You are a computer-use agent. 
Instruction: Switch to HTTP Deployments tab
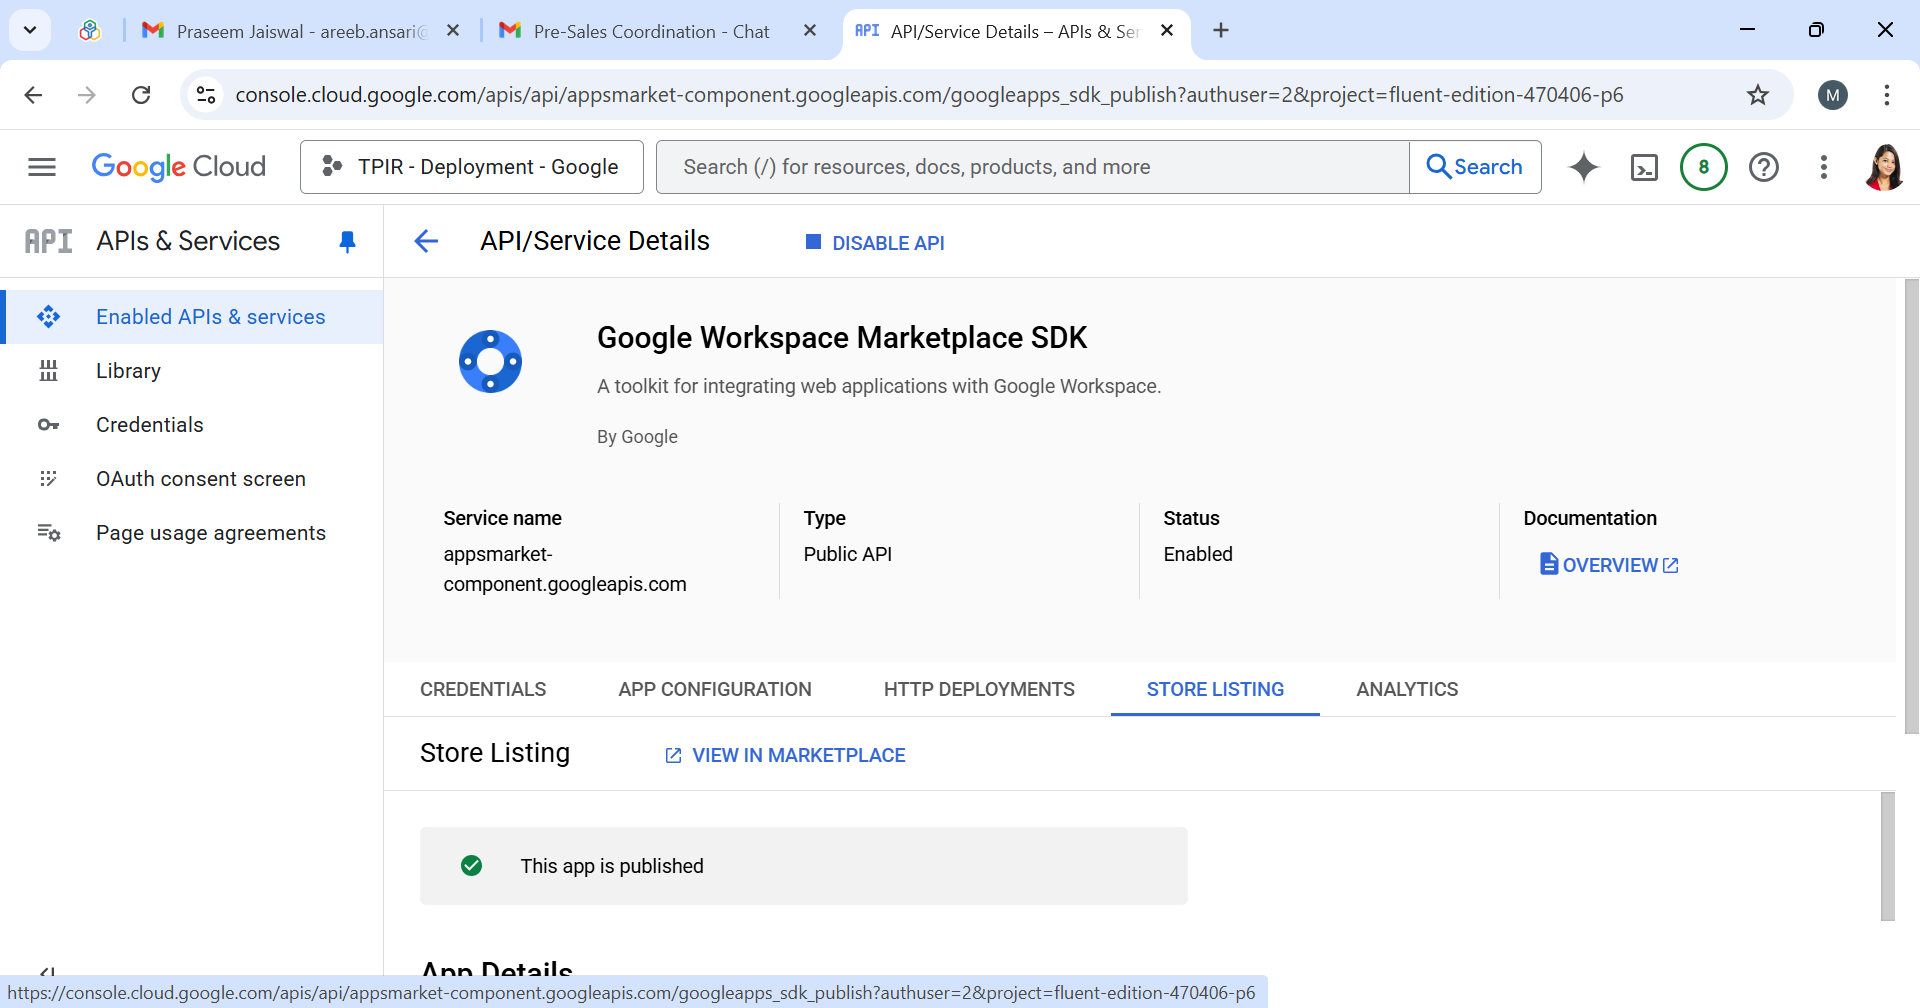click(979, 689)
